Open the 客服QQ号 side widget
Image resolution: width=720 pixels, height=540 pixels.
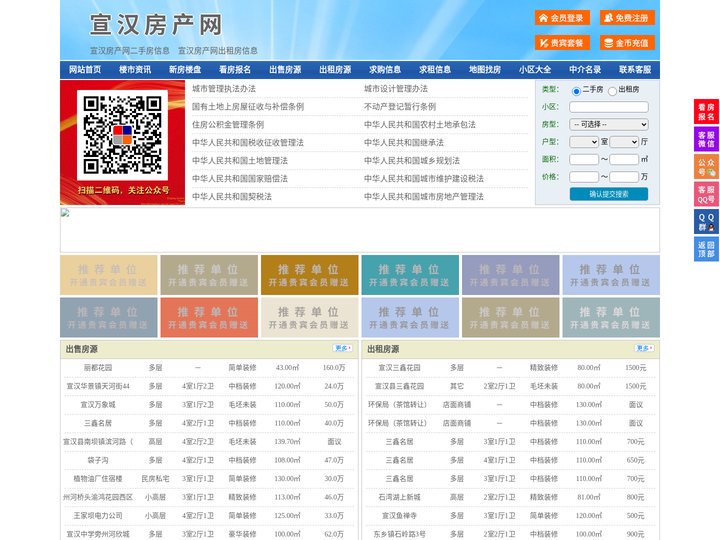point(706,194)
